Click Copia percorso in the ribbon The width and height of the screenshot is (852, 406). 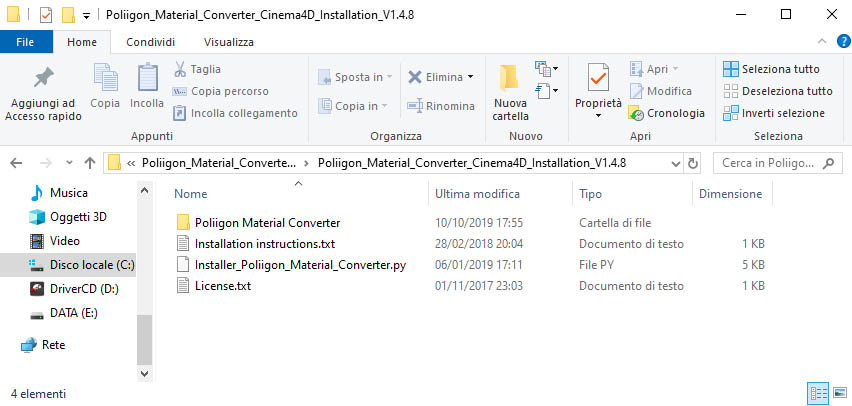(220, 91)
